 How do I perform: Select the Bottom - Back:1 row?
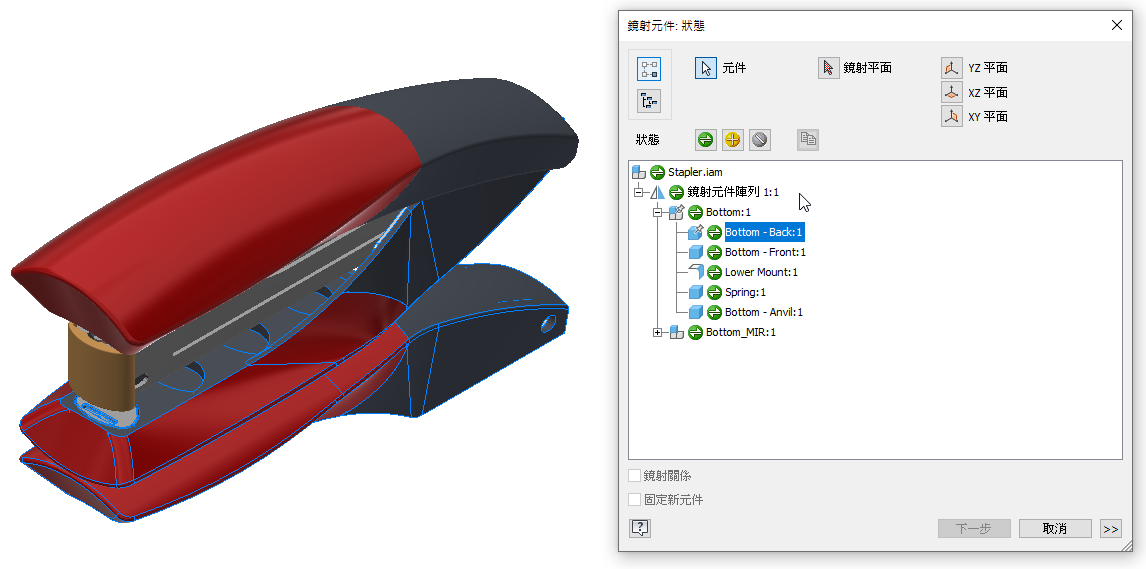click(x=764, y=232)
